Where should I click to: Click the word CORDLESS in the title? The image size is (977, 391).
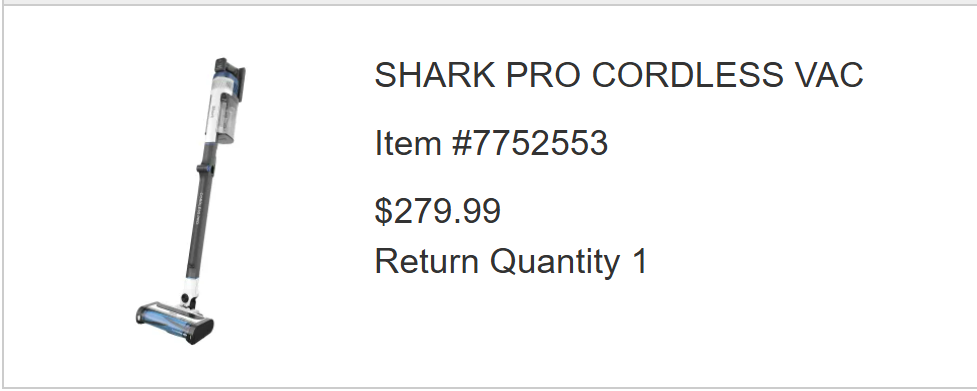click(687, 75)
